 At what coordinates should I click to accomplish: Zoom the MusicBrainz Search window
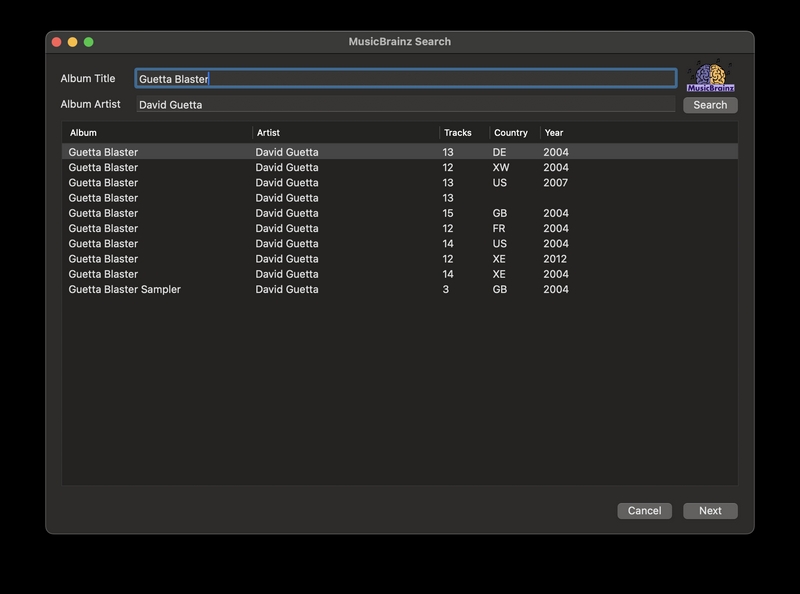pyautogui.click(x=89, y=42)
